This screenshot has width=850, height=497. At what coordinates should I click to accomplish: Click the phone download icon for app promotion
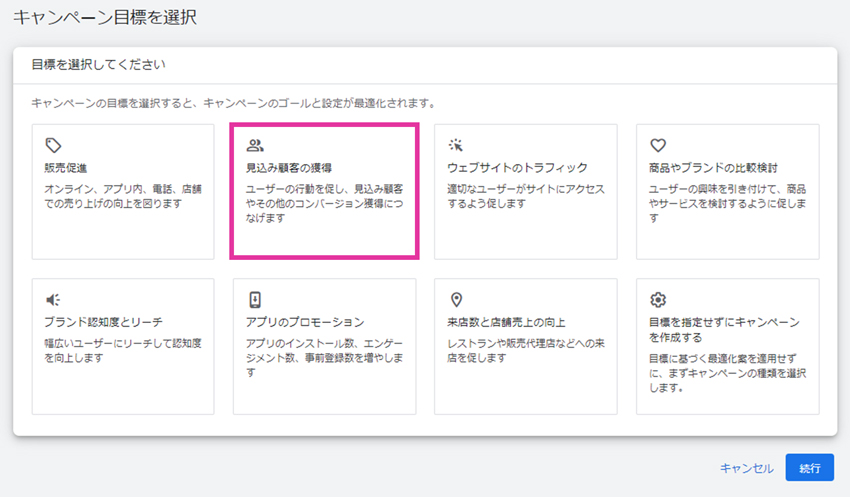255,299
